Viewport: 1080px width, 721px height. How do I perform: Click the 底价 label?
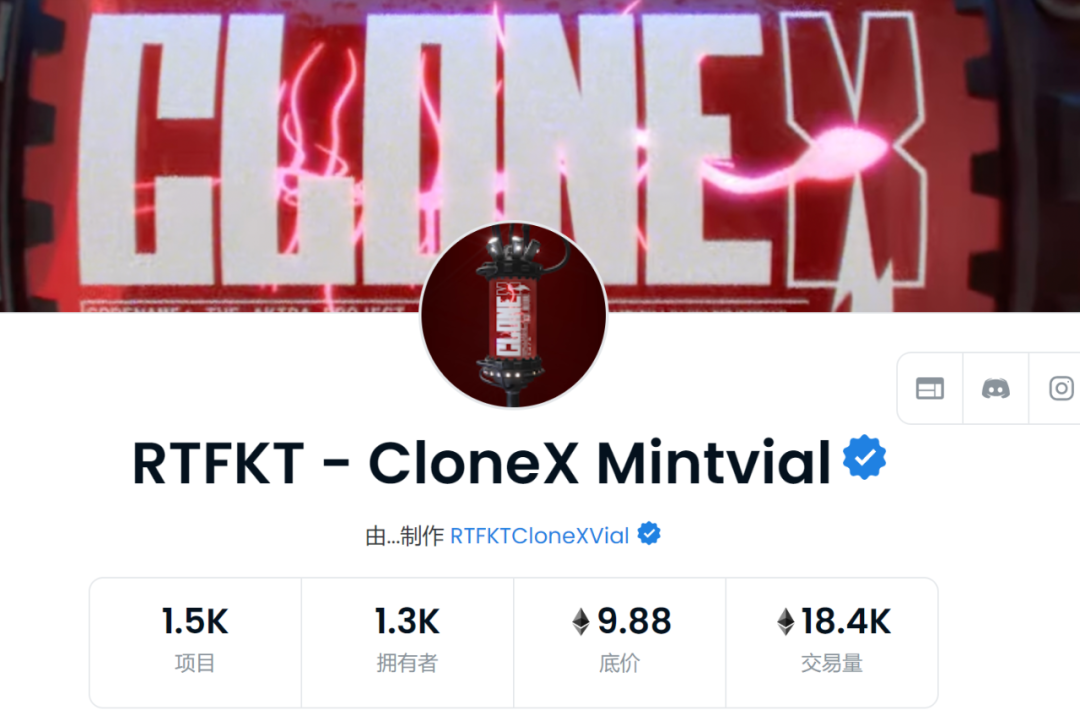619,663
